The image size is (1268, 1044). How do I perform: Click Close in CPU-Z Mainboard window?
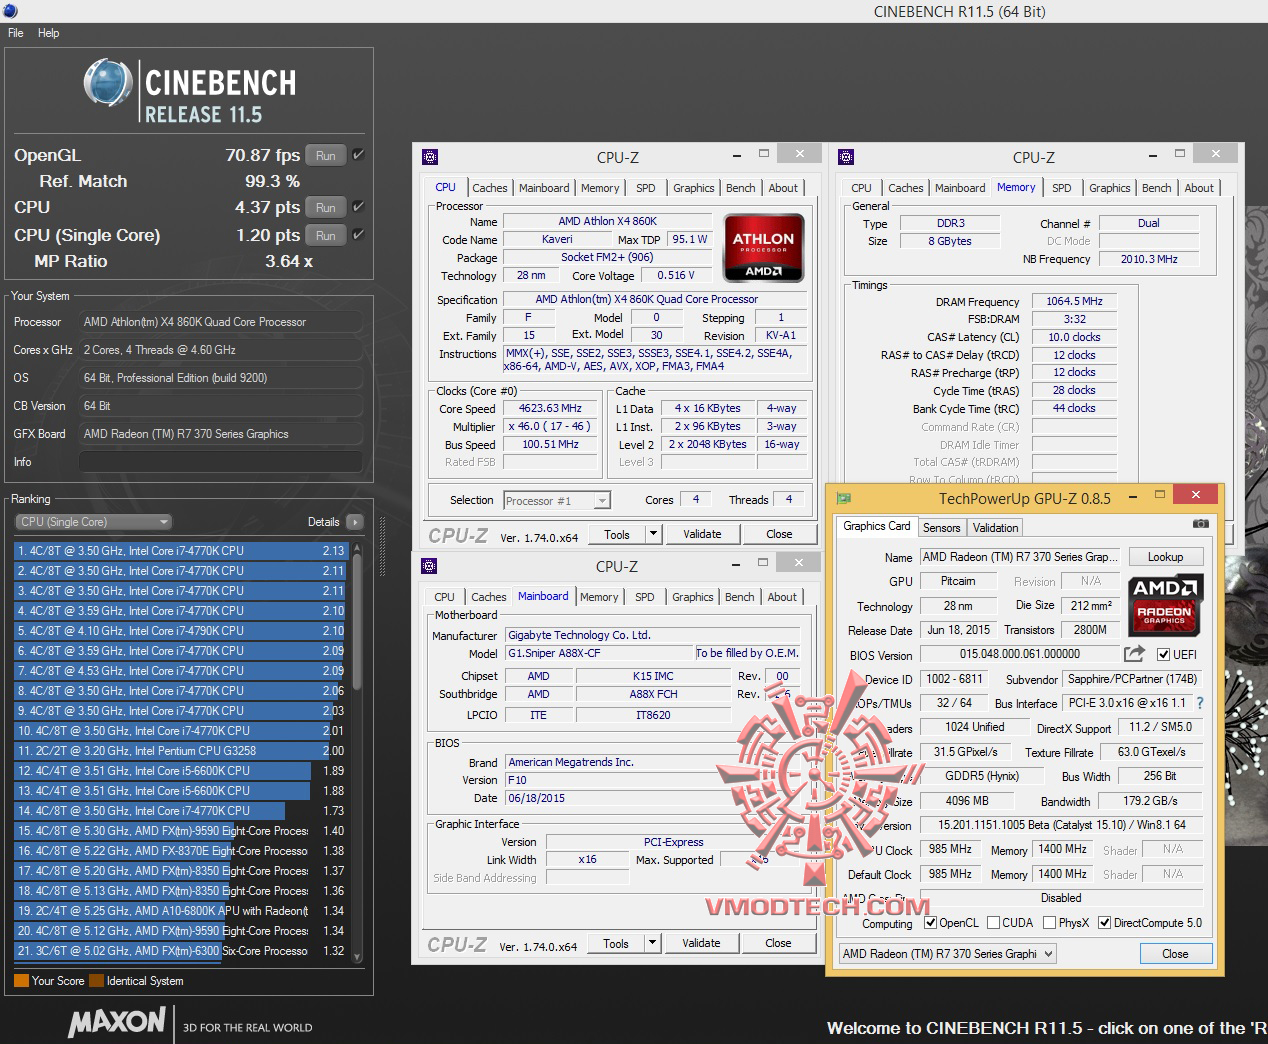(778, 943)
